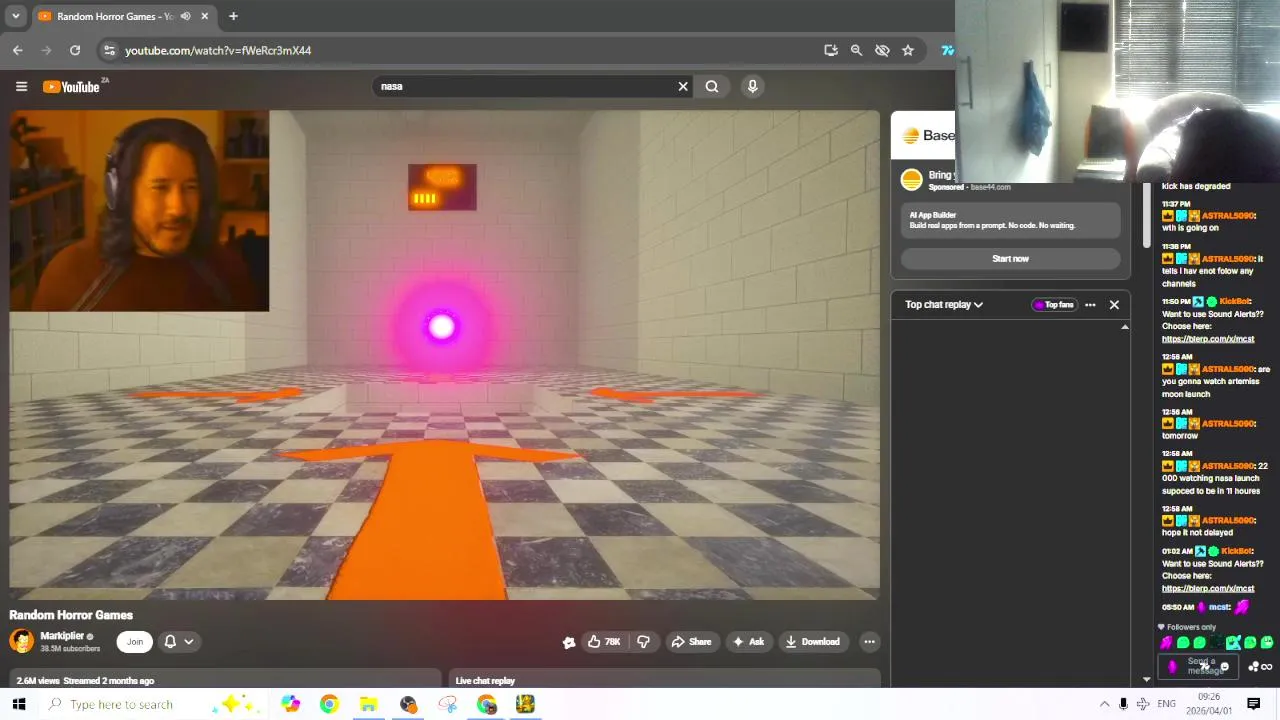The width and height of the screenshot is (1280, 720).
Task: Open more video actions ellipsis
Action: 869,642
